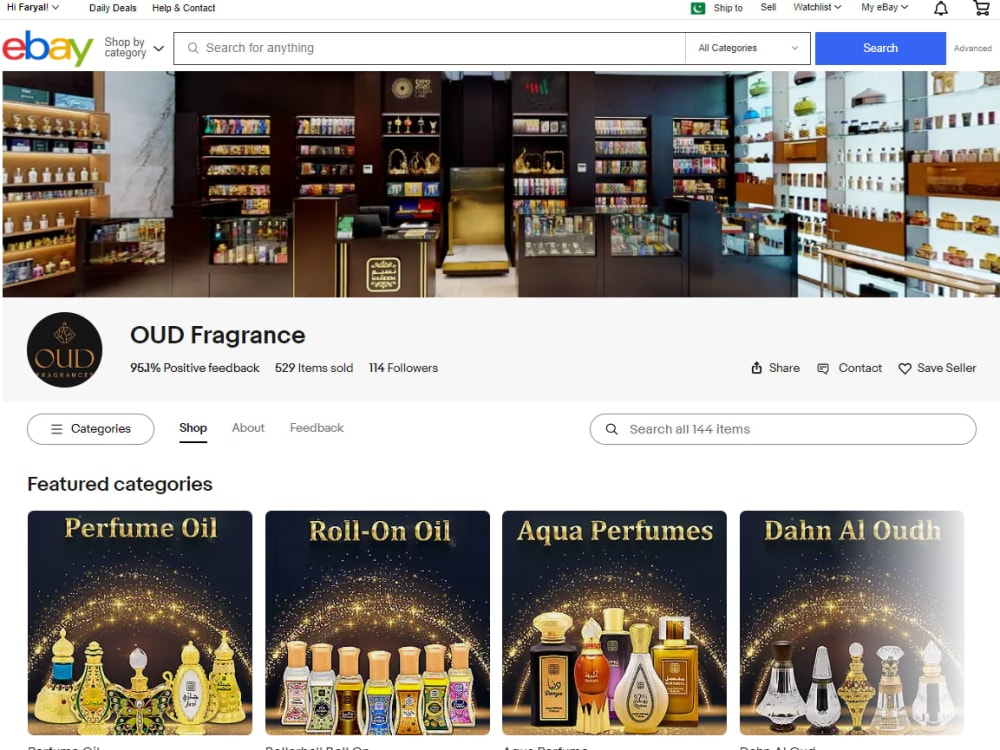Click the Pakistan flag Ship to icon
The width and height of the screenshot is (1000, 750).
[698, 8]
